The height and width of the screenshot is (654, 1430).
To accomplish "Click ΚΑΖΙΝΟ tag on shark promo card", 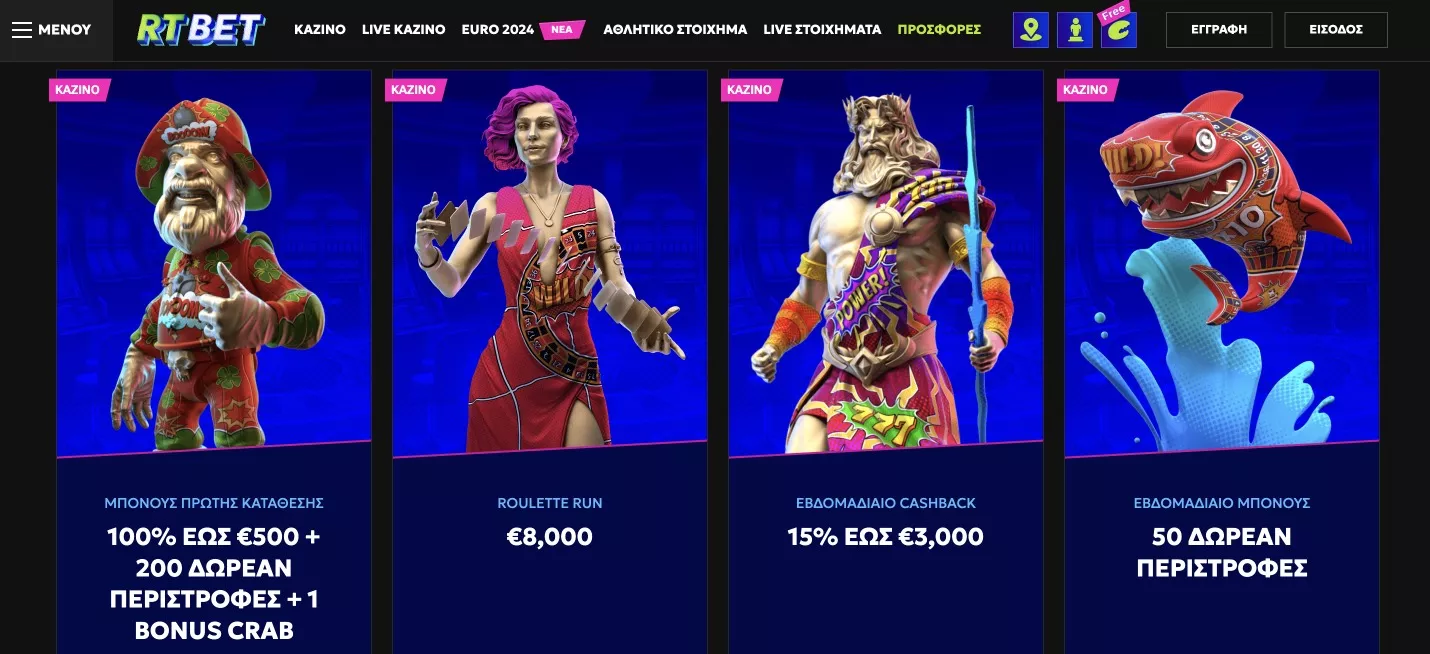I will coord(1086,90).
